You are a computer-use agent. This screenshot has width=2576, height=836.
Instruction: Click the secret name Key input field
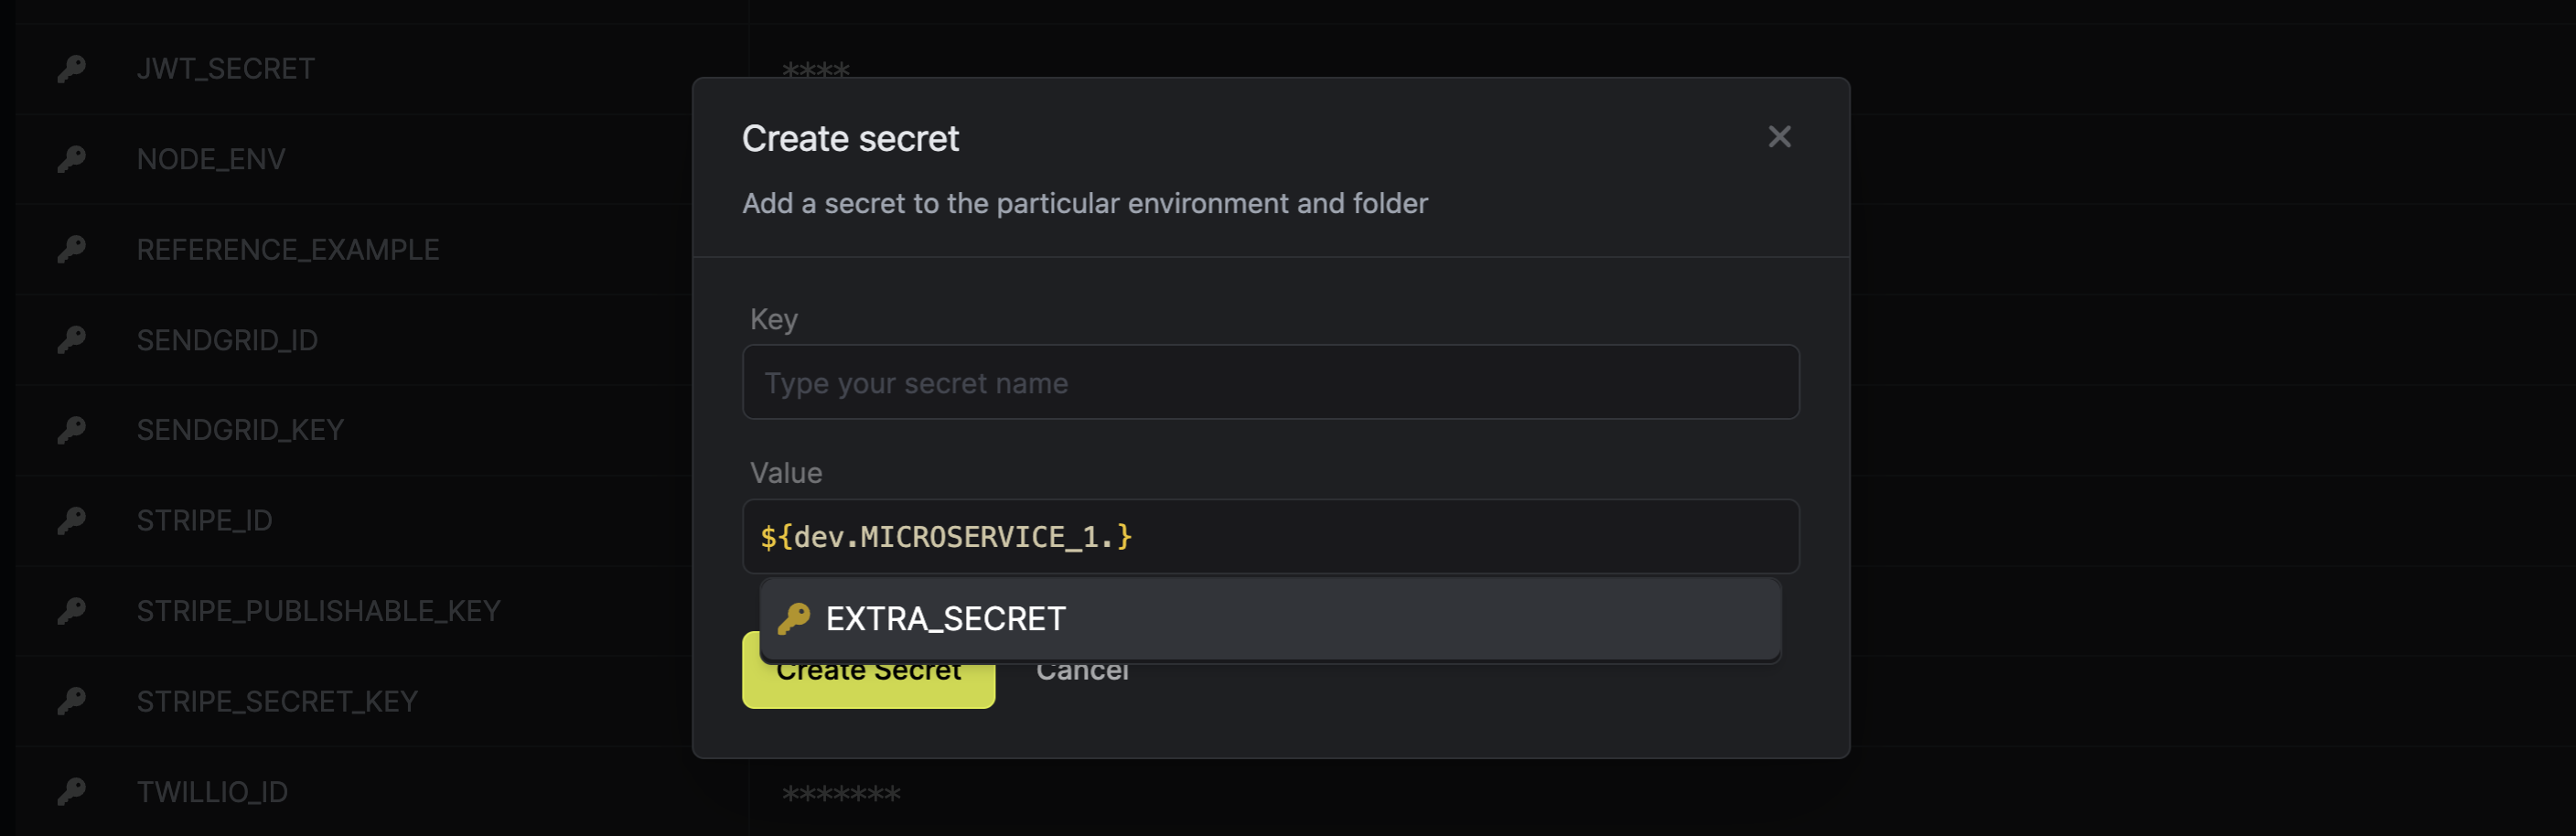coord(1271,381)
